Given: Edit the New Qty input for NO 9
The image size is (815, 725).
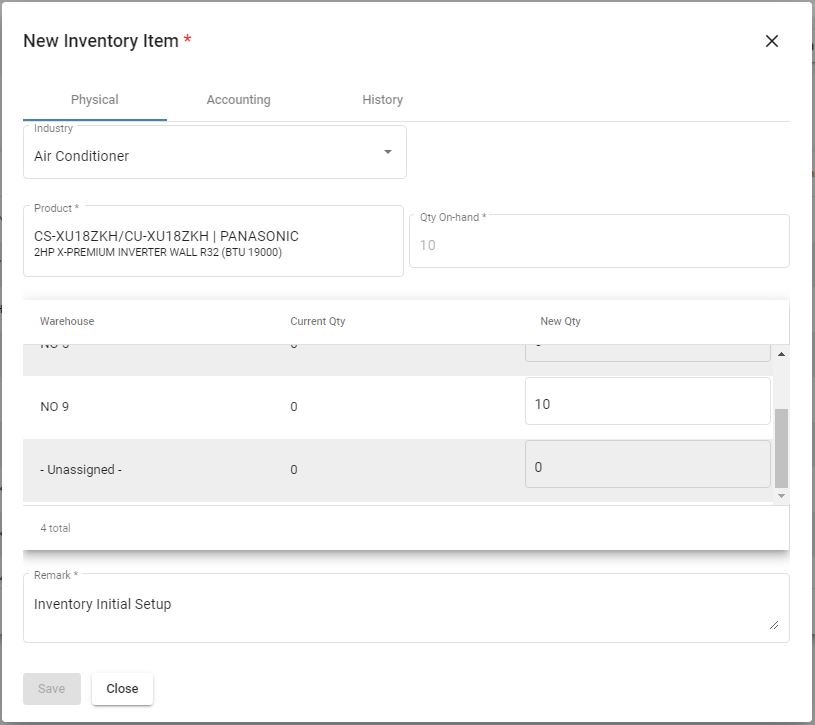Looking at the screenshot, I should (x=647, y=404).
